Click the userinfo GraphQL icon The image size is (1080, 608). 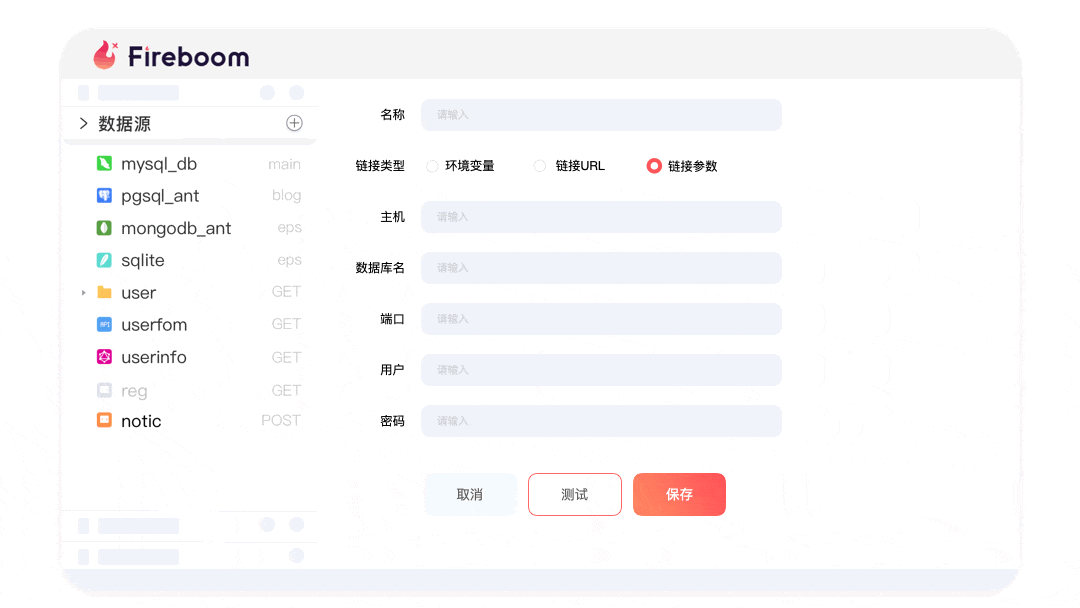[x=104, y=357]
